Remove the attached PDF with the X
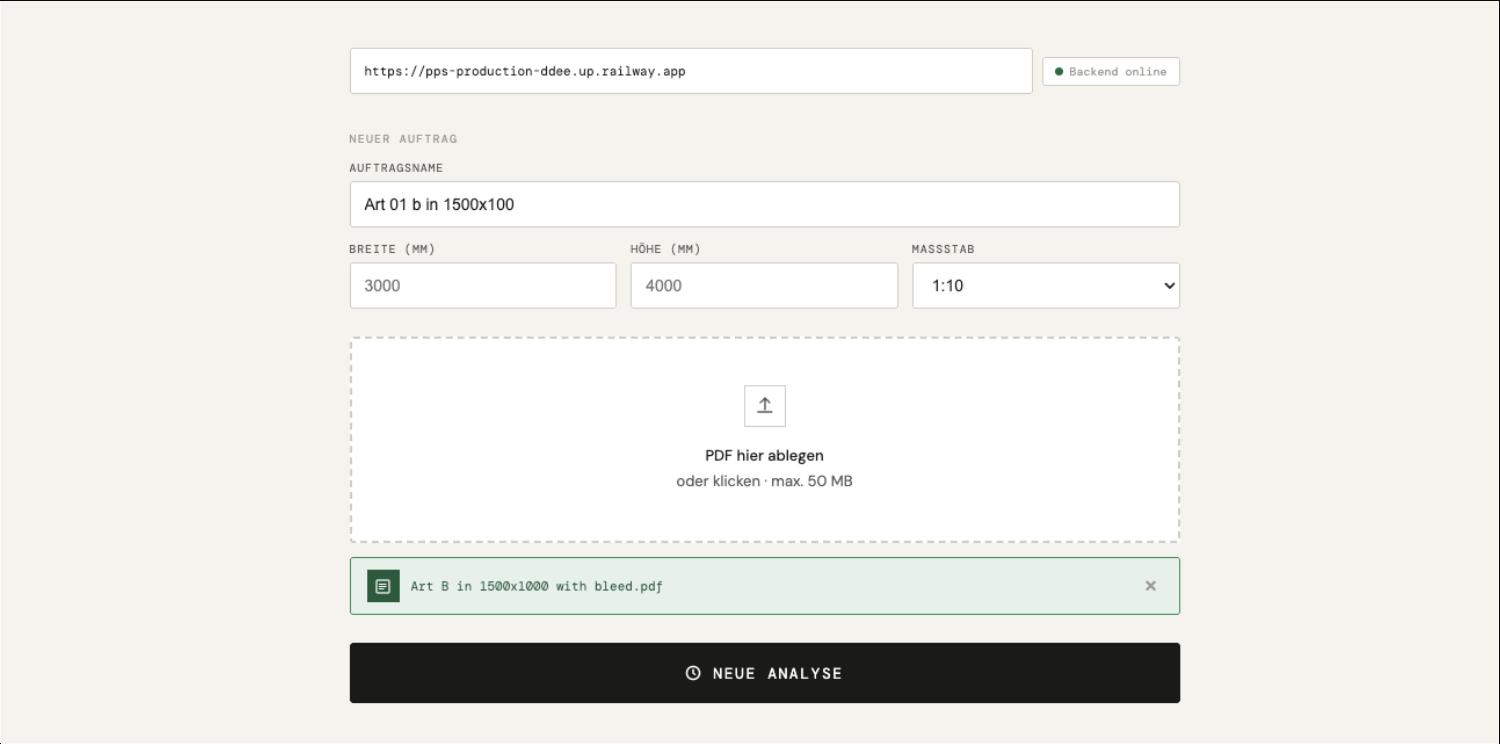 (x=1150, y=586)
